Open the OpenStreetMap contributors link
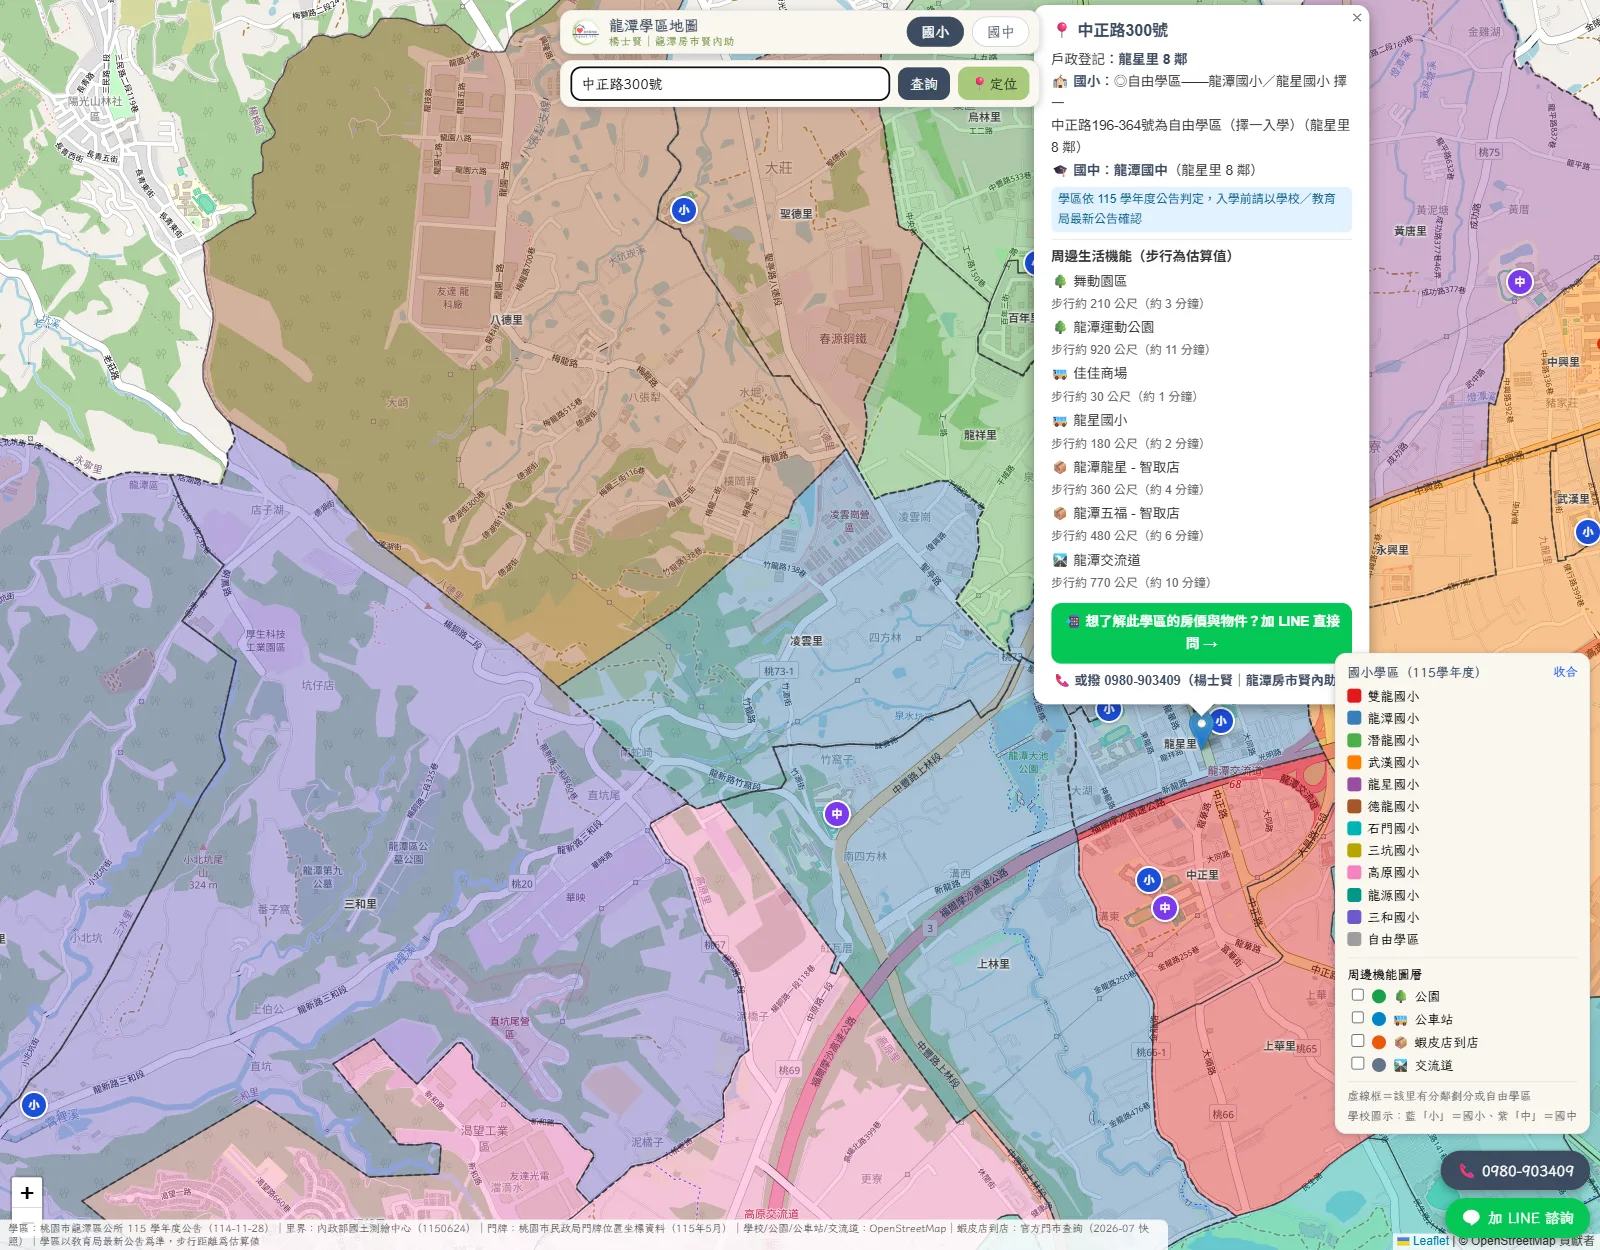The height and width of the screenshot is (1250, 1600). pos(1513,1241)
